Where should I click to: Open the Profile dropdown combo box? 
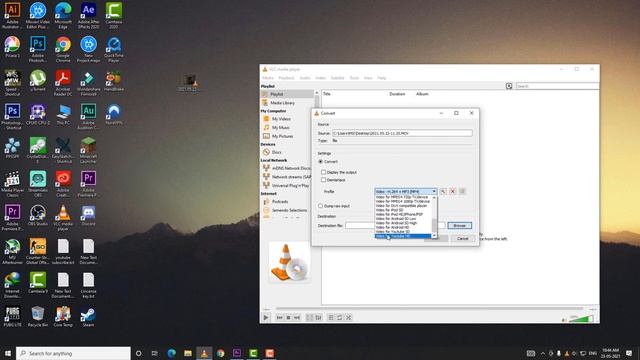pos(406,191)
